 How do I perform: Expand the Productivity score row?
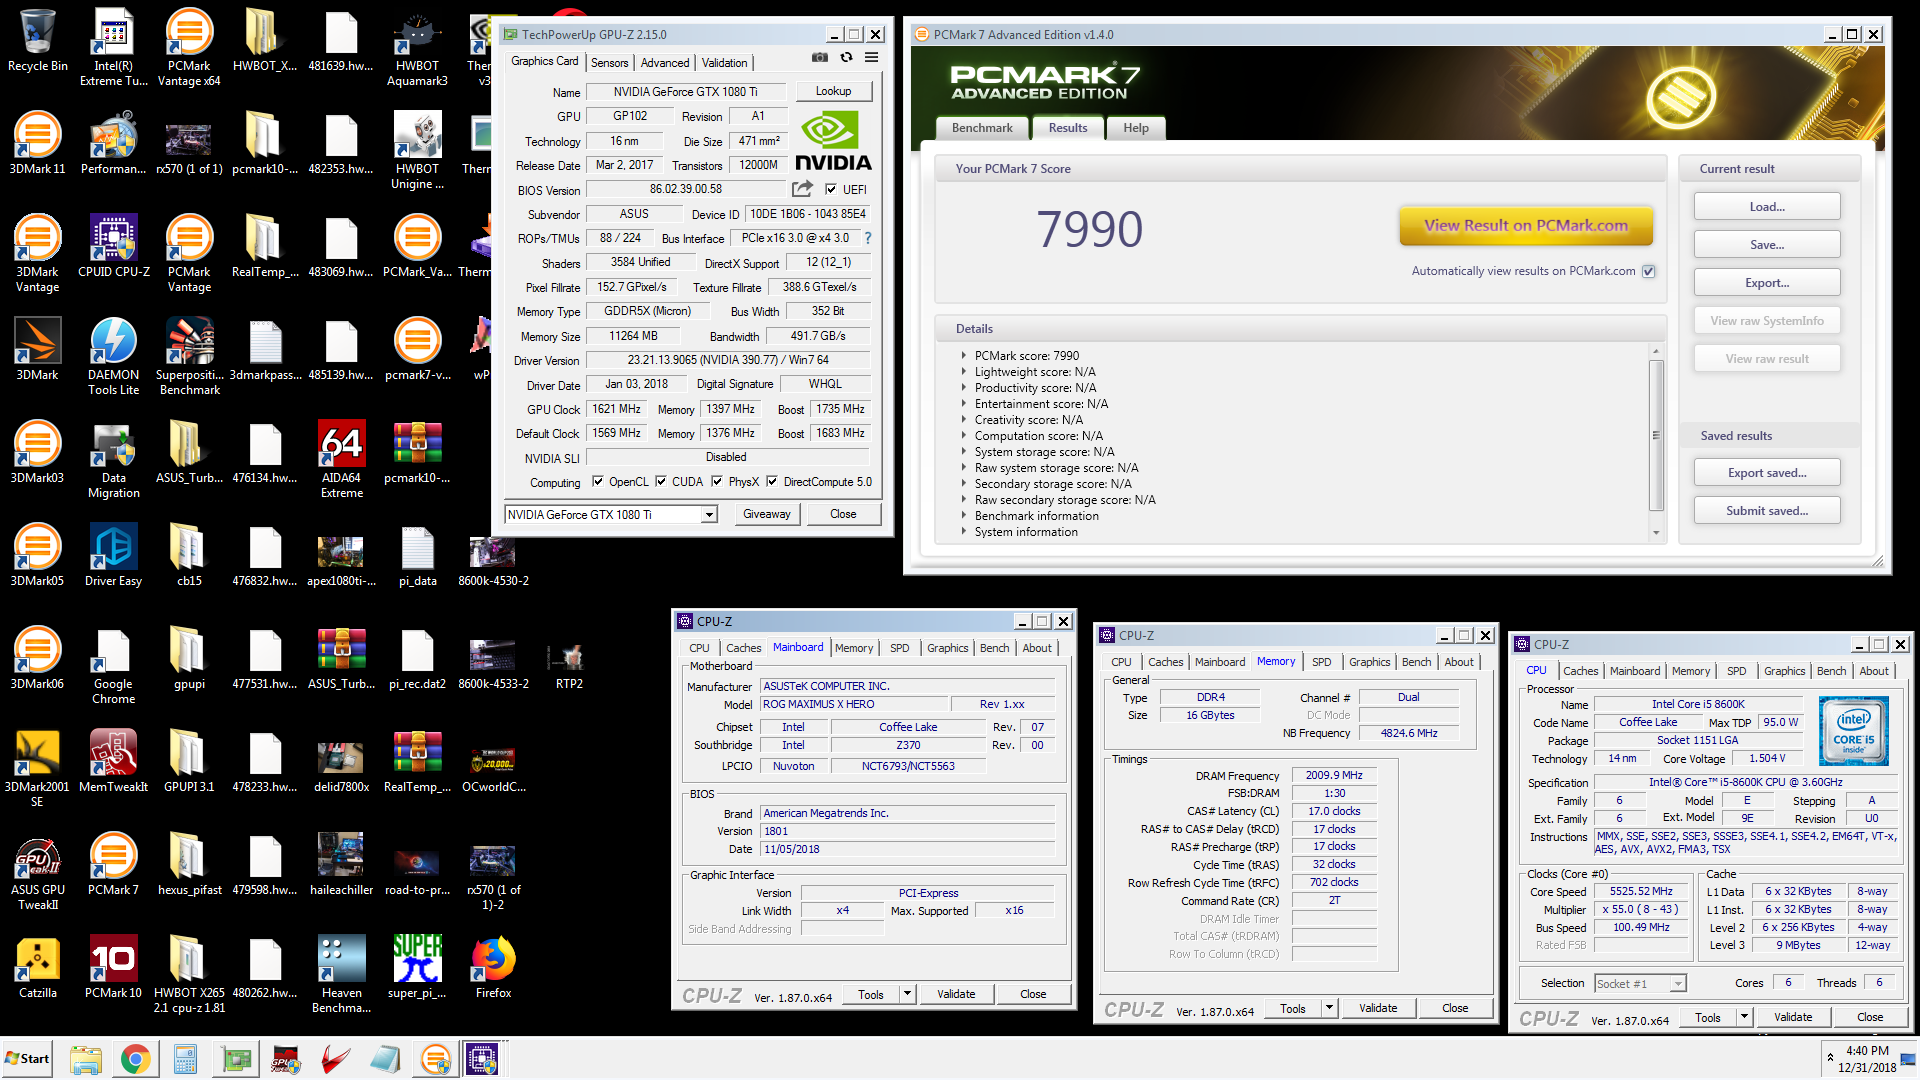pos(964,387)
